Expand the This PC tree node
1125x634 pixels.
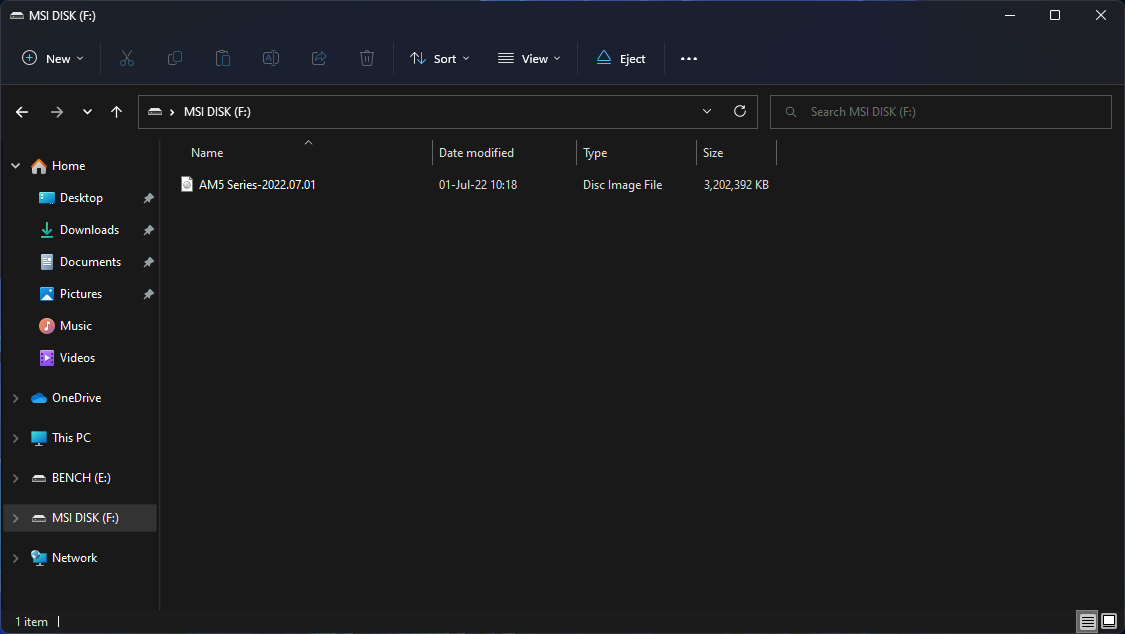click(x=16, y=437)
